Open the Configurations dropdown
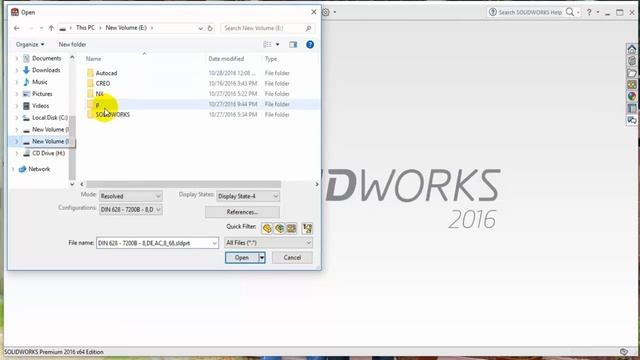 [131, 210]
